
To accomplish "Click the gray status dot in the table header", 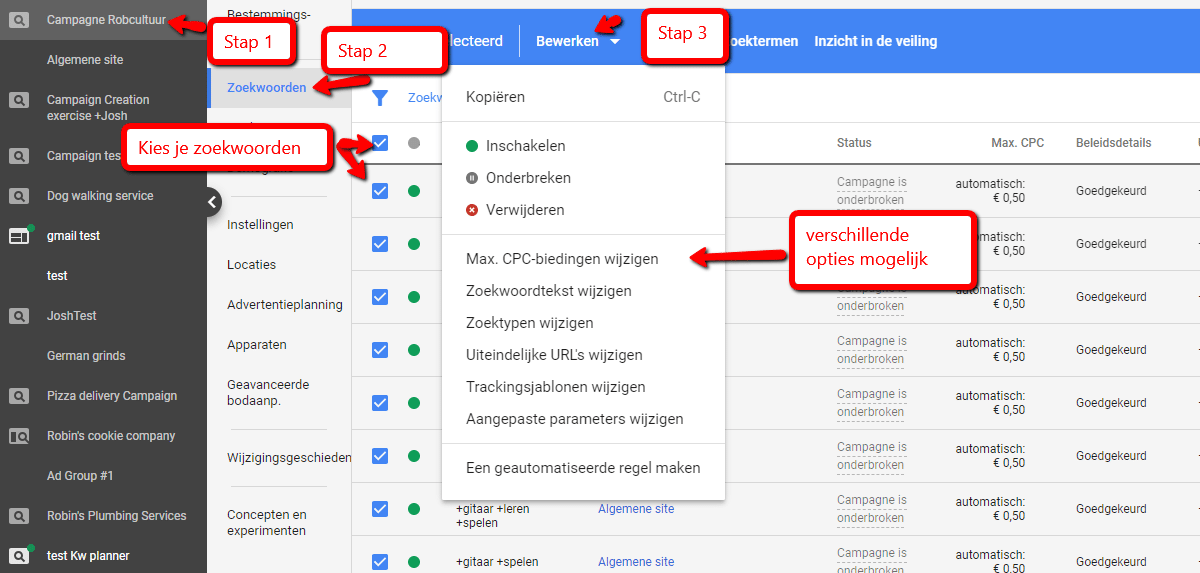I will [x=414, y=144].
